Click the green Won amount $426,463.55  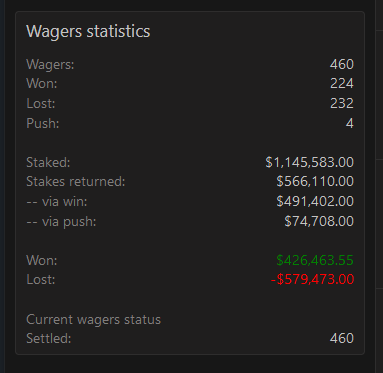tap(315, 260)
